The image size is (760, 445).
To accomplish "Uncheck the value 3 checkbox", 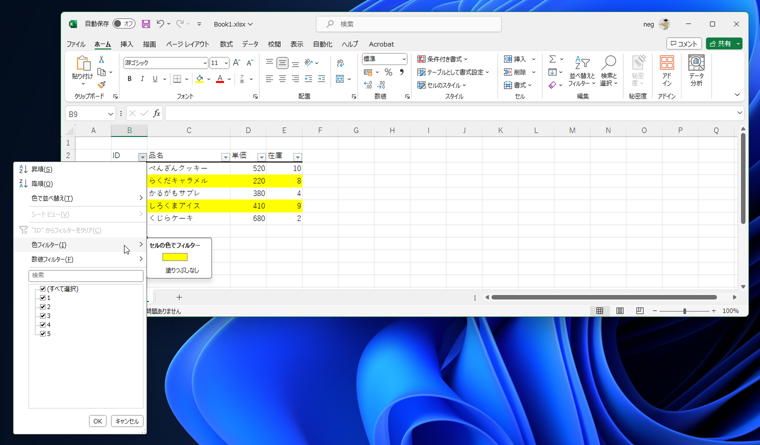I will click(43, 316).
